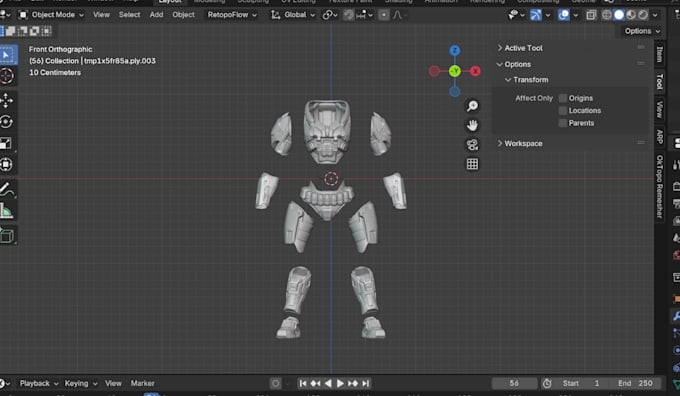Switch to the ARP sidebar tab

[660, 137]
